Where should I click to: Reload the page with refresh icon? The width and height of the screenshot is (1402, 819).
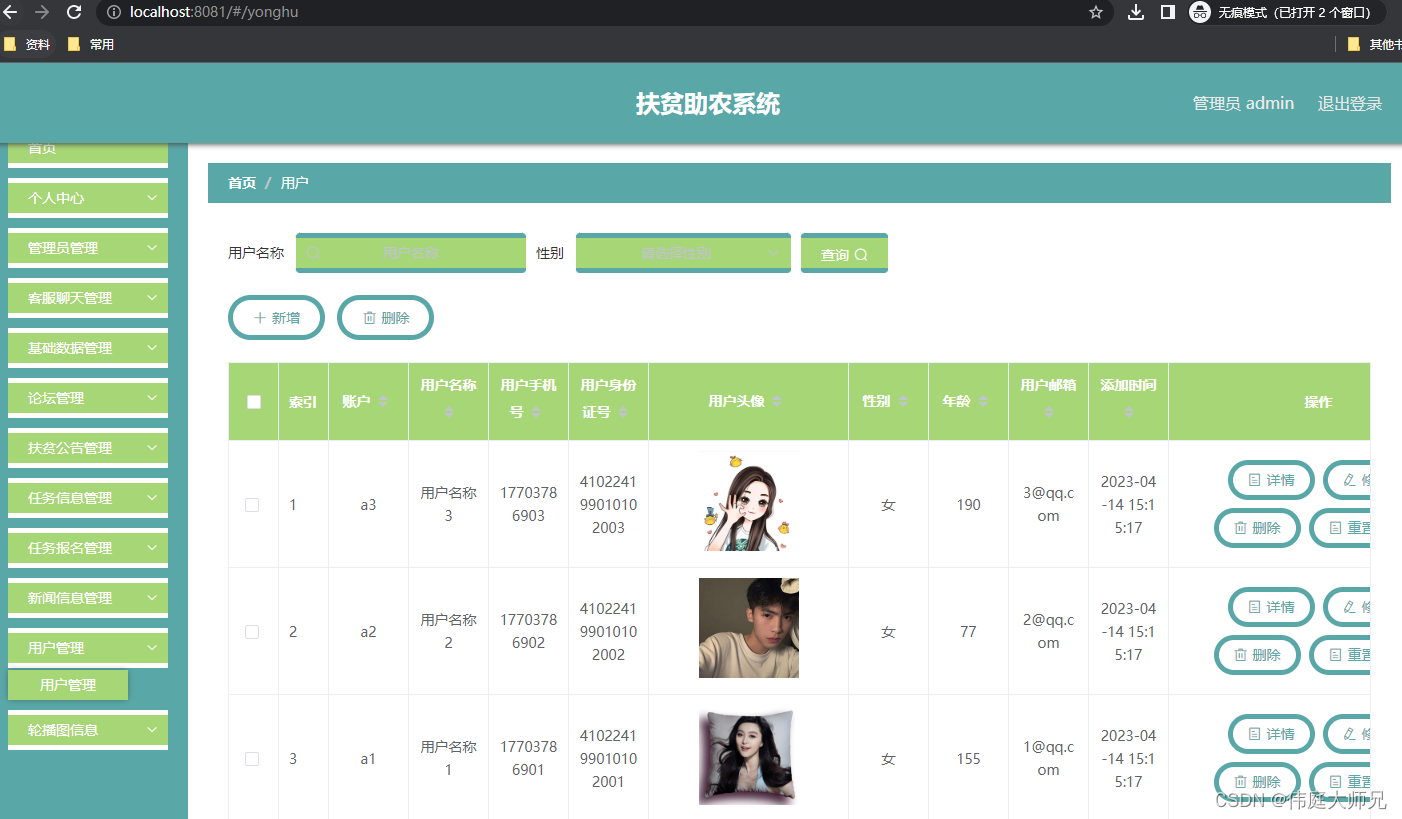click(x=74, y=12)
